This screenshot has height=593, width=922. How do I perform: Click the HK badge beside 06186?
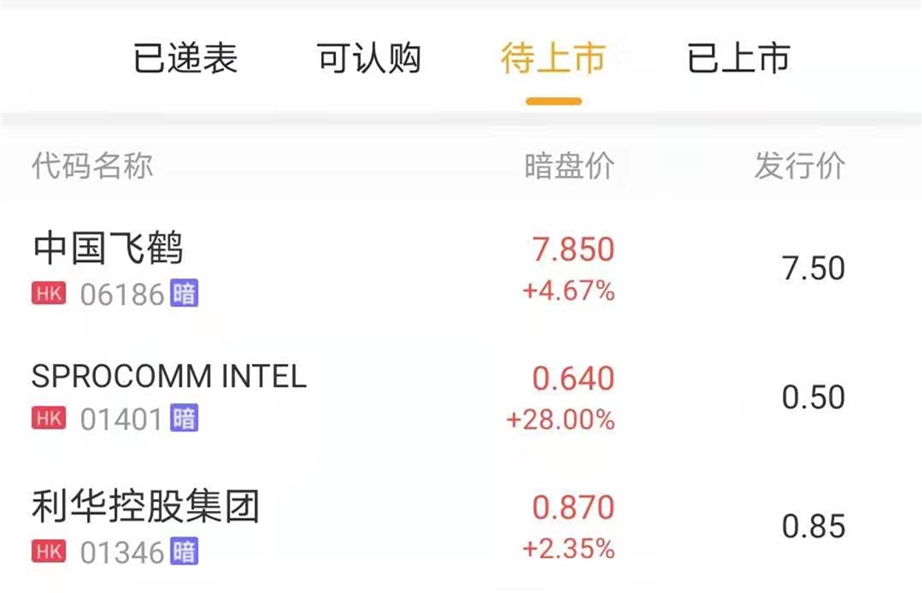coord(49,294)
